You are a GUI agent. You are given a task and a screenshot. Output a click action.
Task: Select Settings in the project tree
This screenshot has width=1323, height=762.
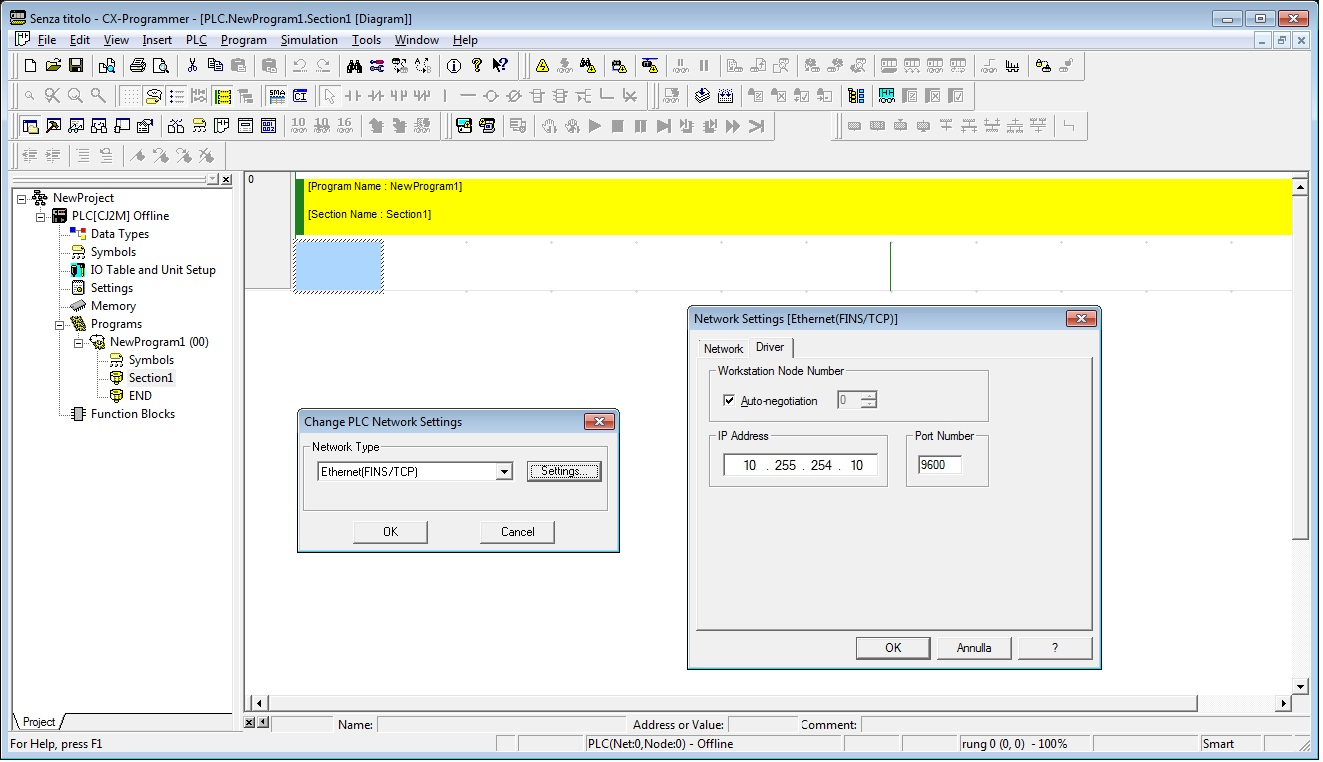[x=112, y=288]
